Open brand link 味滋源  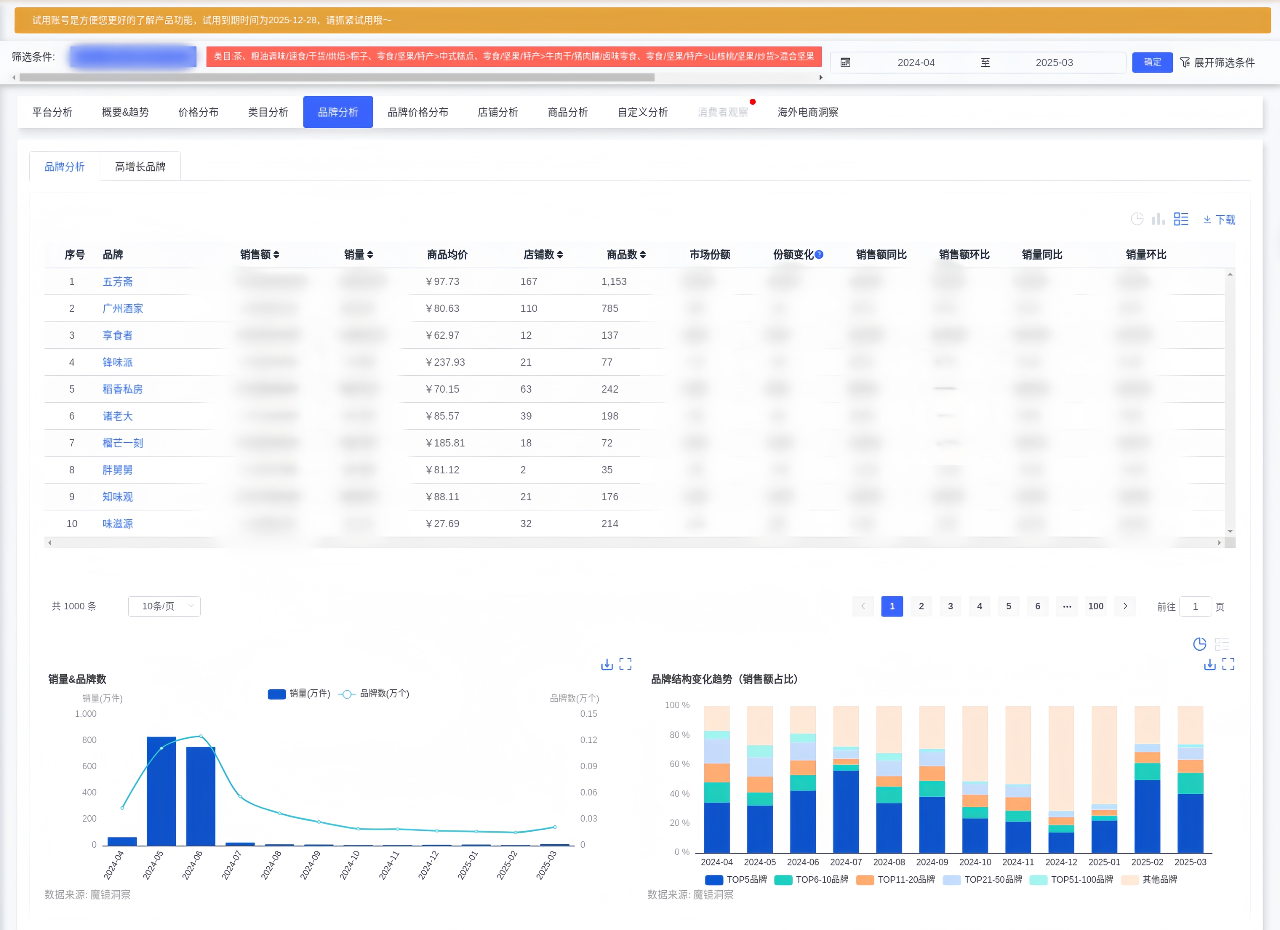pos(117,524)
